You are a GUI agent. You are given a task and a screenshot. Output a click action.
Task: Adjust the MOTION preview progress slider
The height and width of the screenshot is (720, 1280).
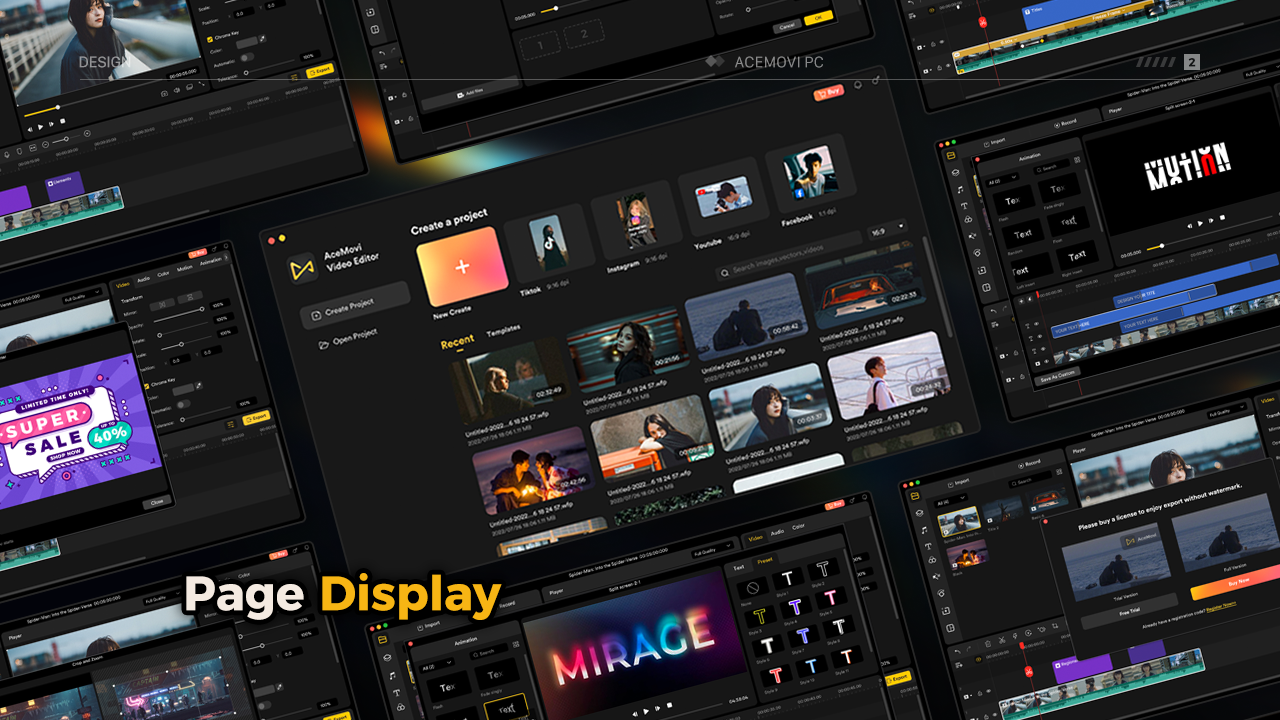tap(1210, 233)
